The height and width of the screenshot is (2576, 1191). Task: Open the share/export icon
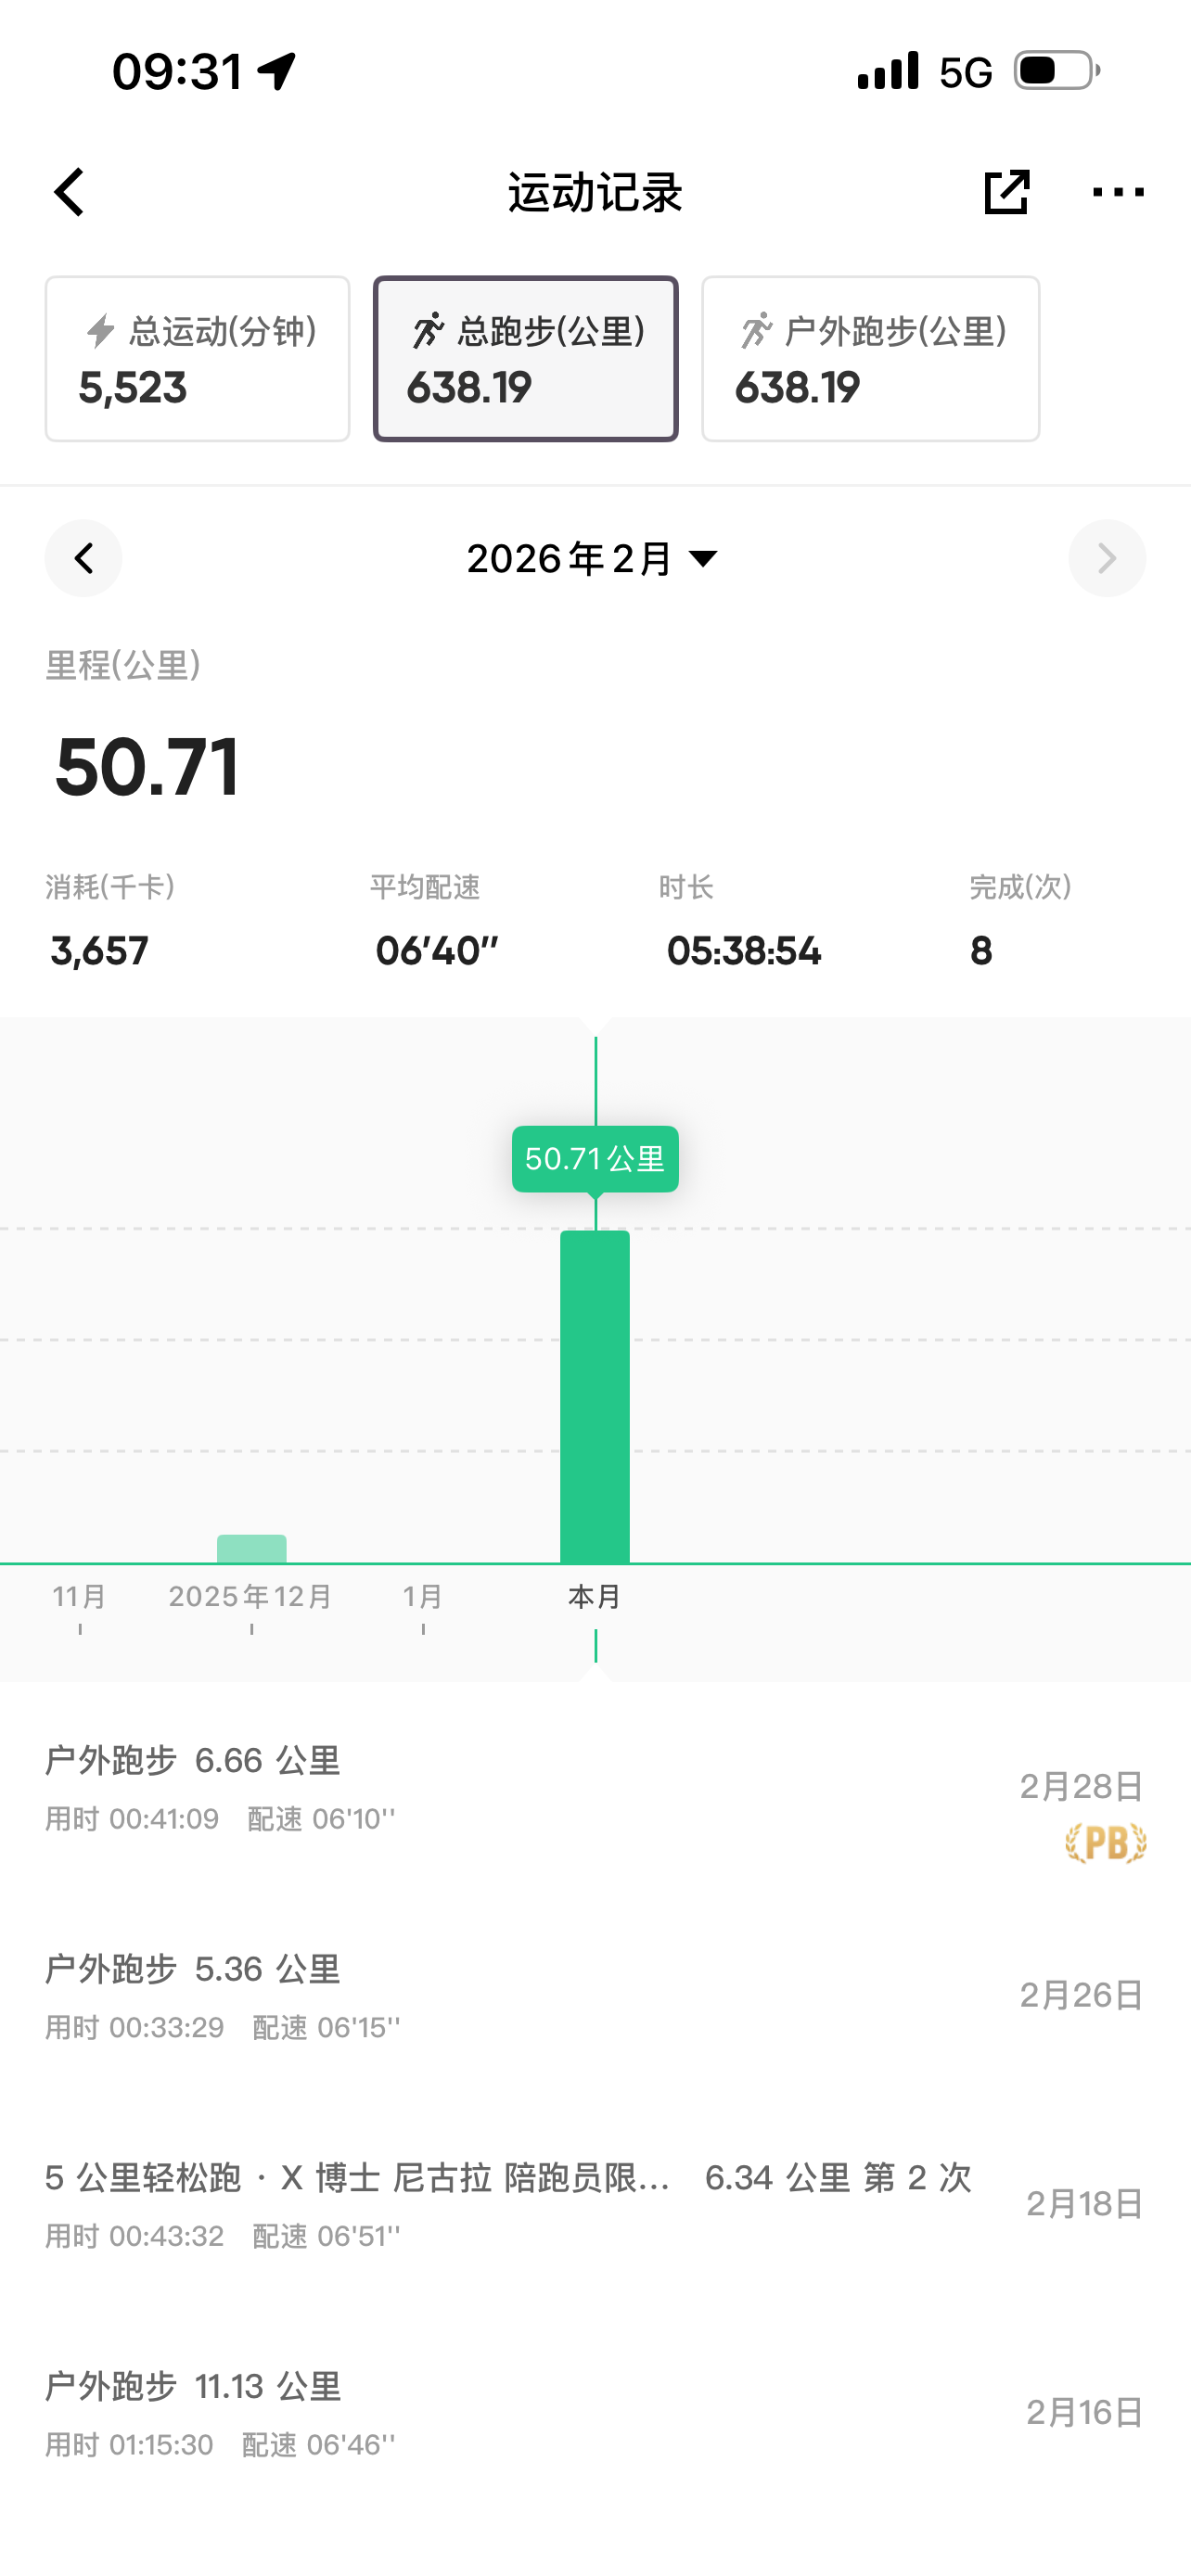point(1006,192)
